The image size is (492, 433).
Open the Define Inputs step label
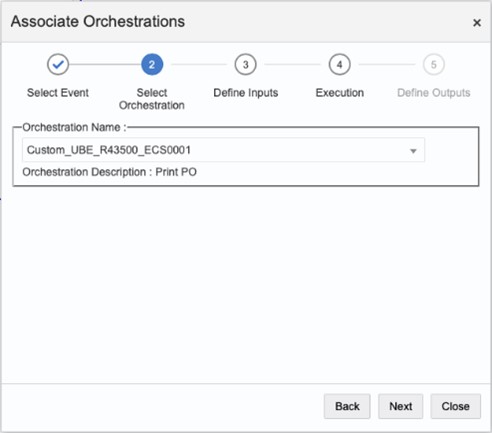[x=246, y=93]
